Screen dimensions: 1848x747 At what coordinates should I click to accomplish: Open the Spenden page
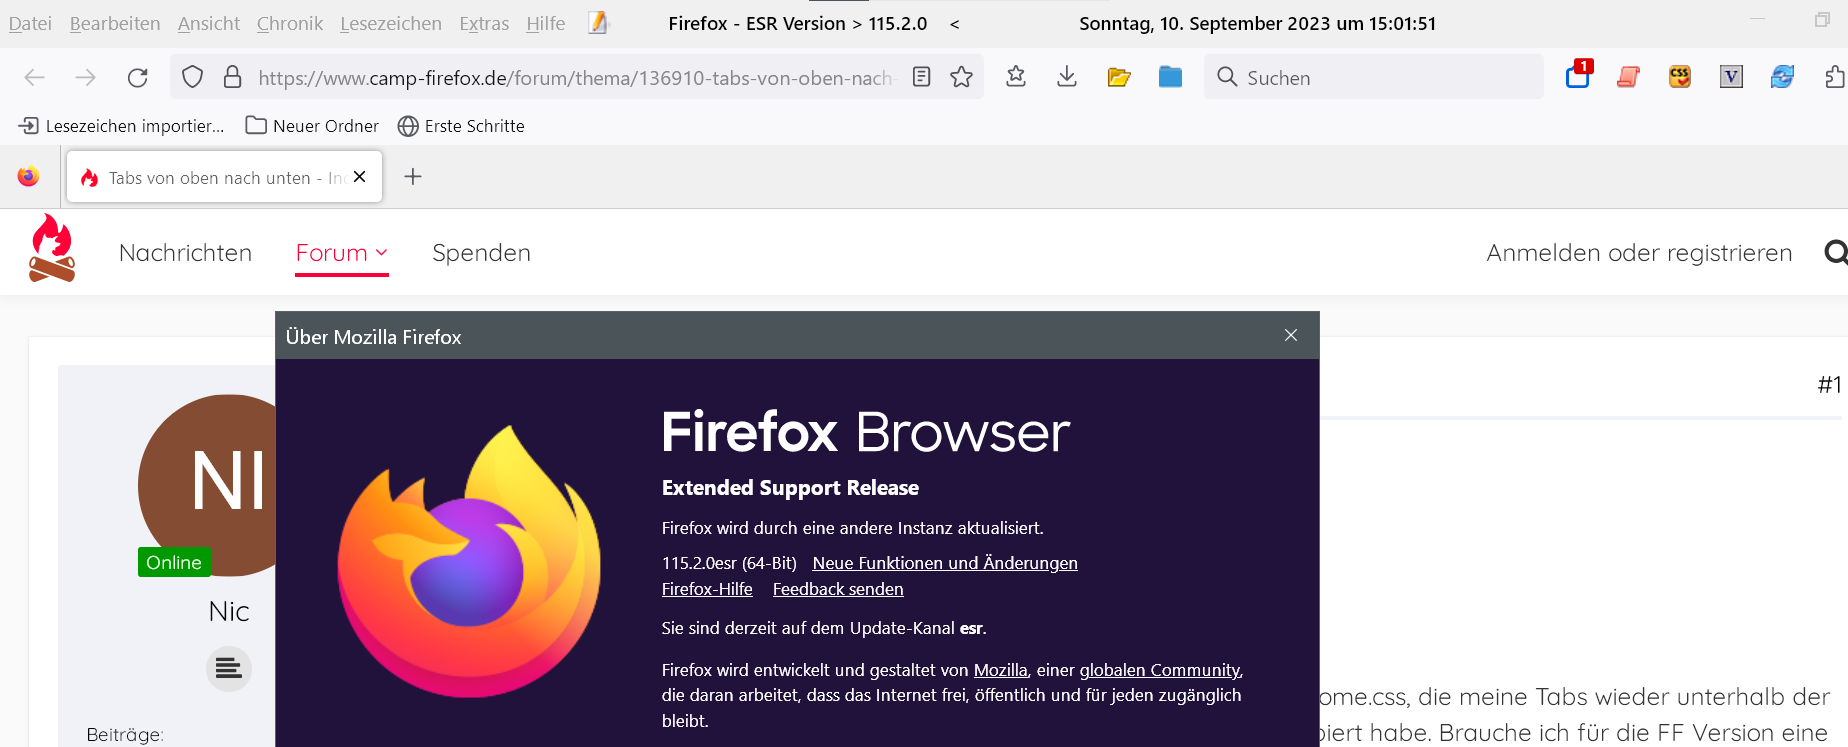pos(481,253)
